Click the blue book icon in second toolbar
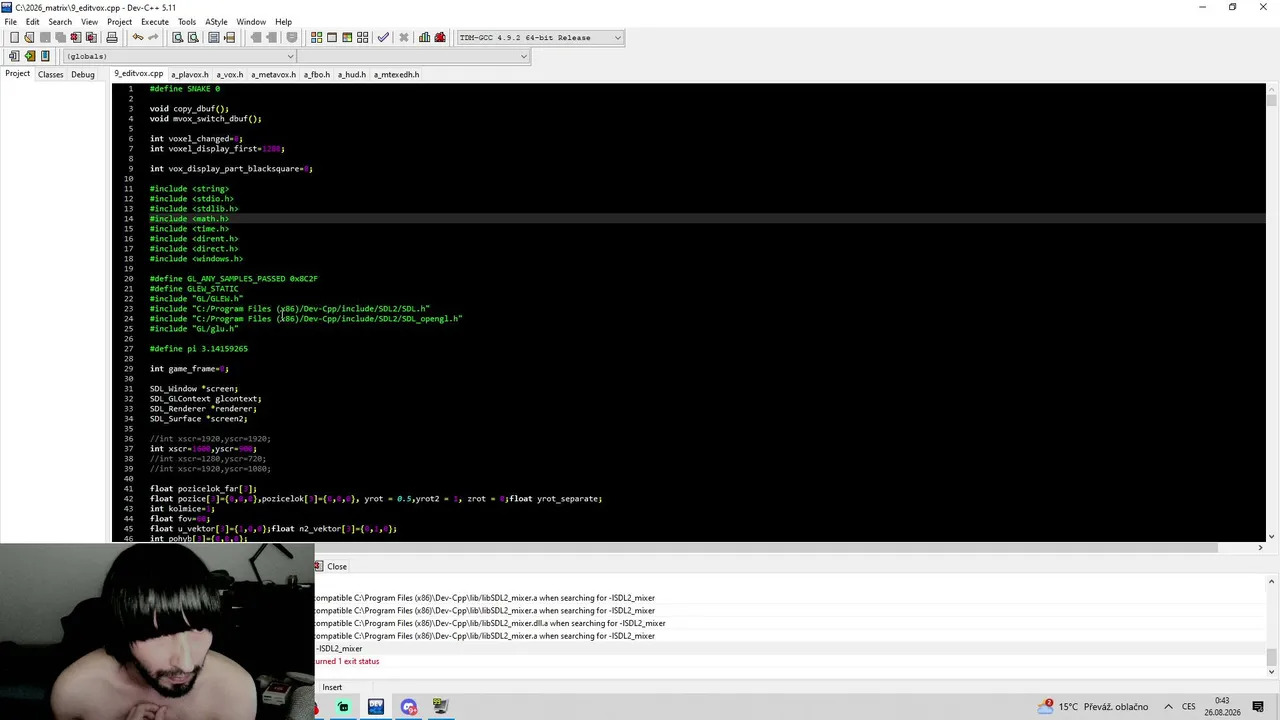The image size is (1280, 720). click(45, 56)
